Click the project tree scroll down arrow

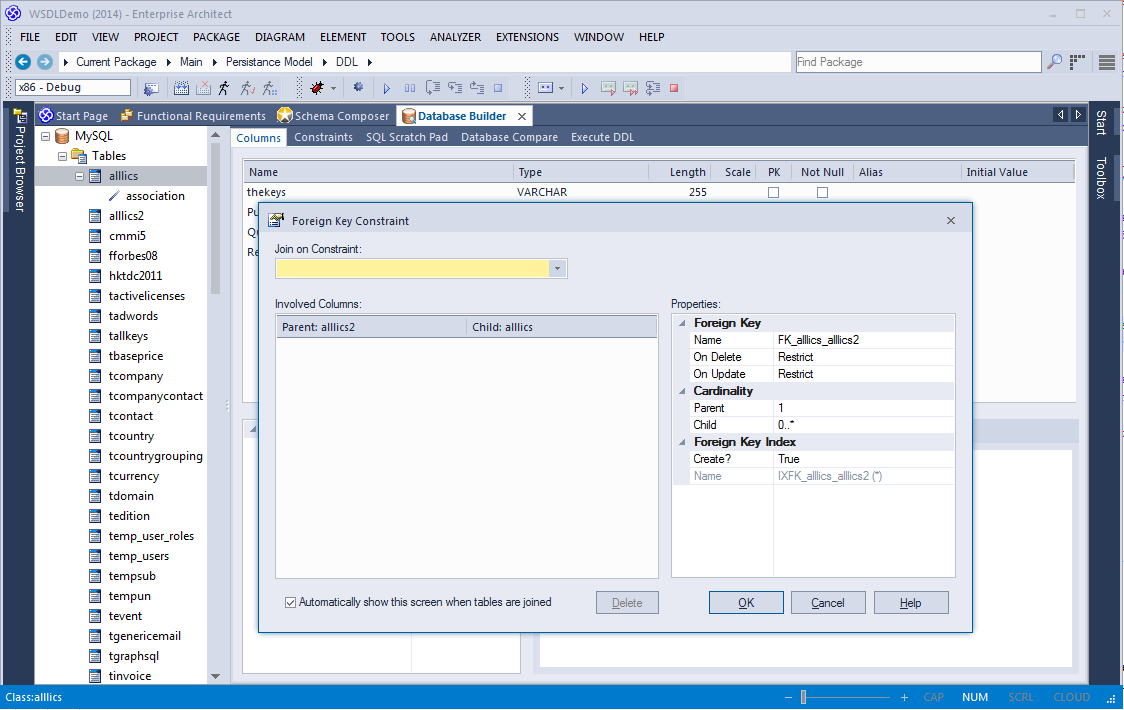[x=216, y=676]
